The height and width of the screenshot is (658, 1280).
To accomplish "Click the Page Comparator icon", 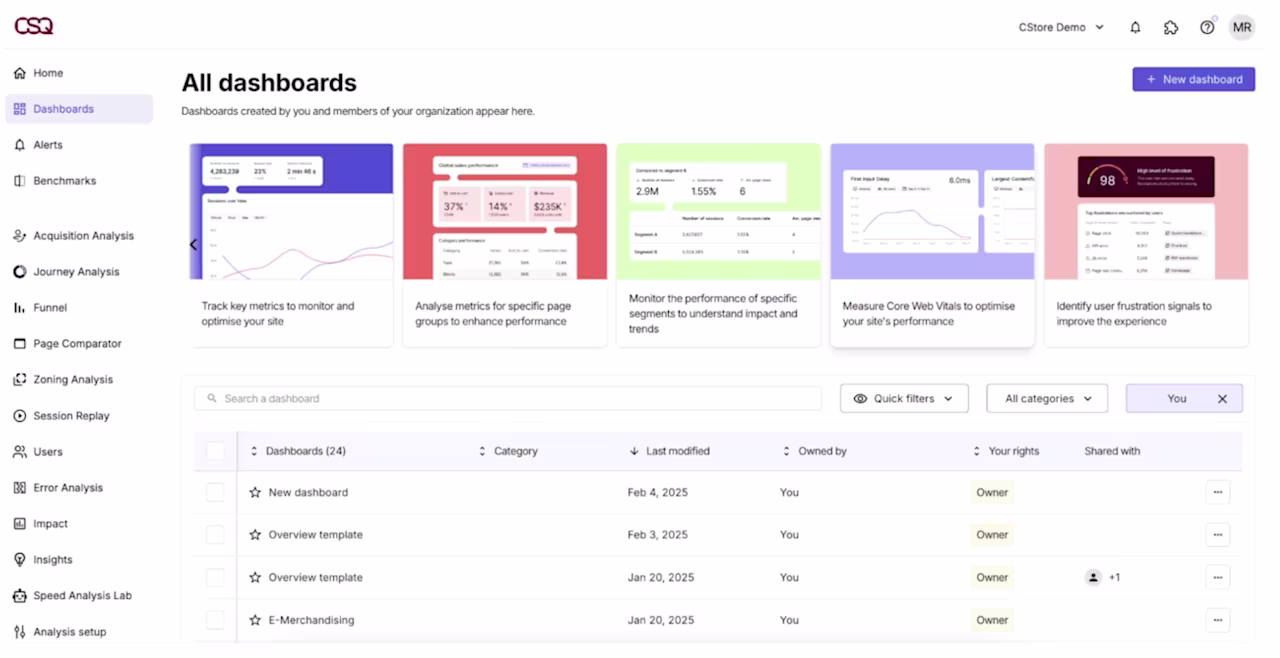I will [20, 344].
